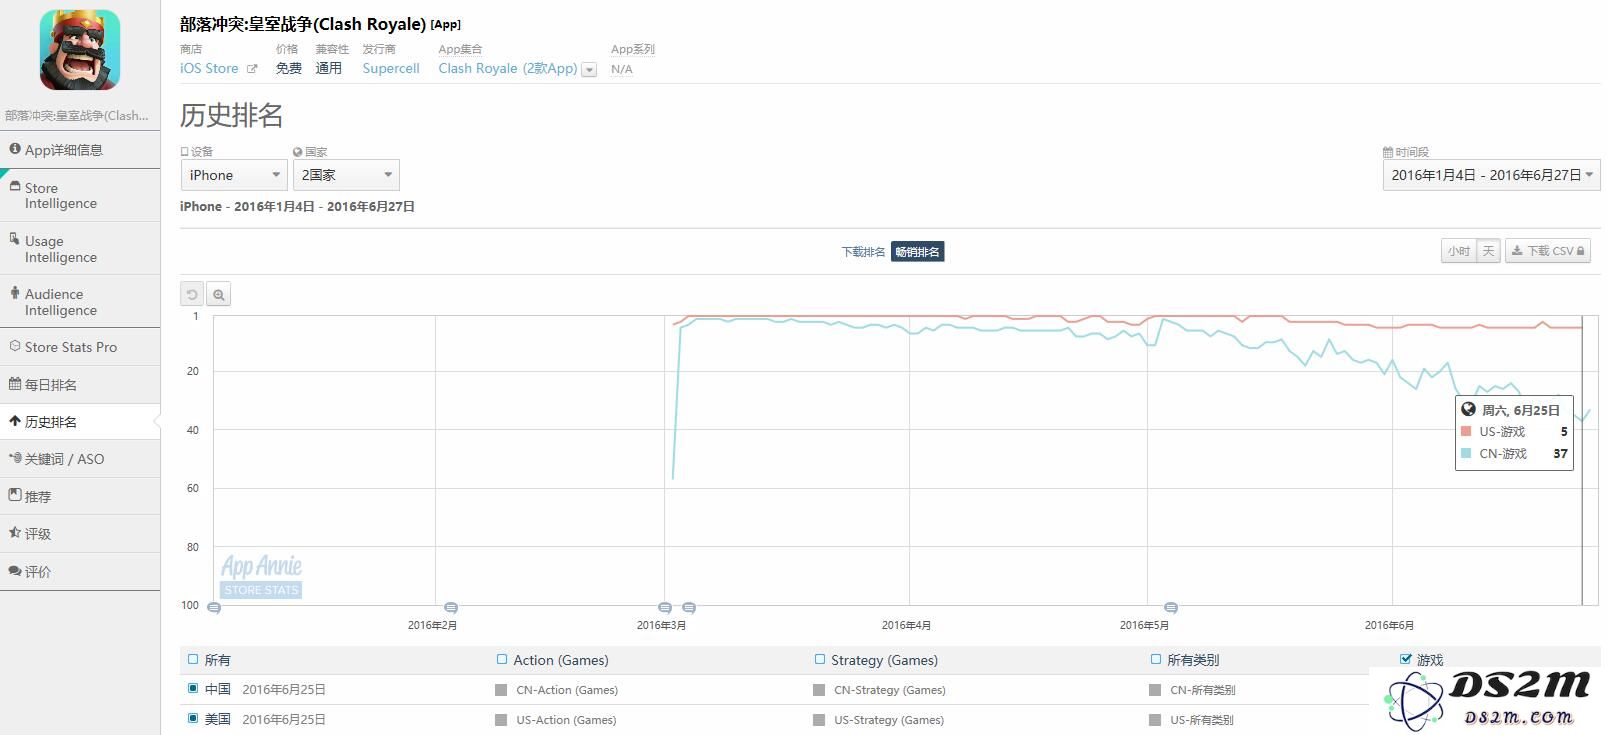The height and width of the screenshot is (735, 1607).
Task: Open the Clash Royale (2款App) link
Action: tap(508, 68)
